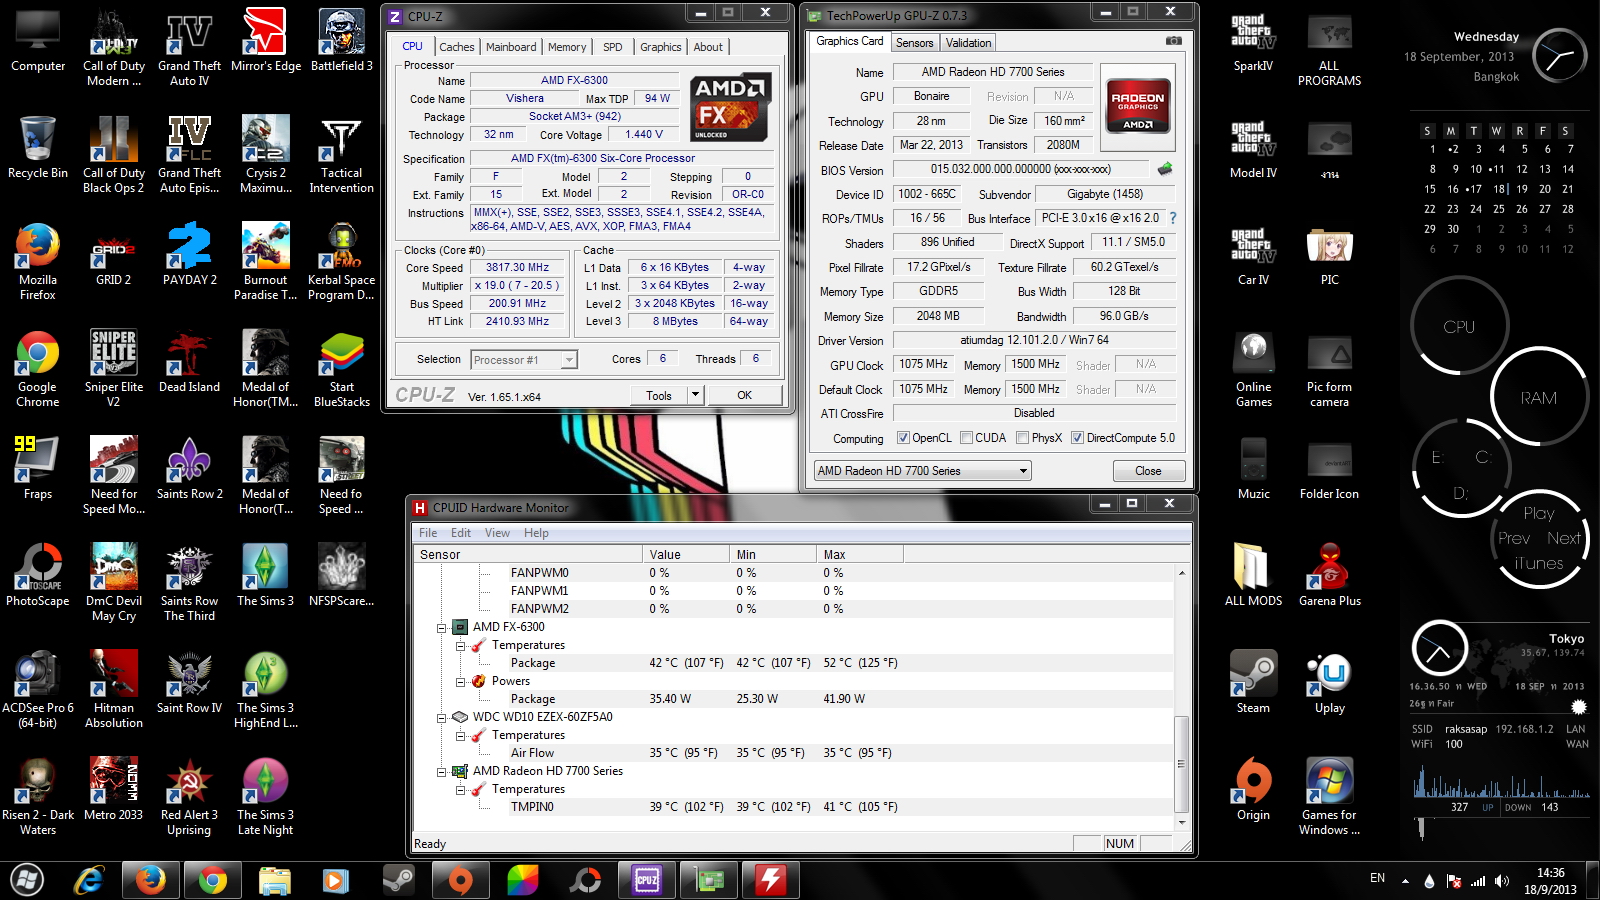Viewport: 1600px width, 900px height.
Task: Toggle the PhysX checkbox in GPU-Z
Action: (x=1023, y=438)
